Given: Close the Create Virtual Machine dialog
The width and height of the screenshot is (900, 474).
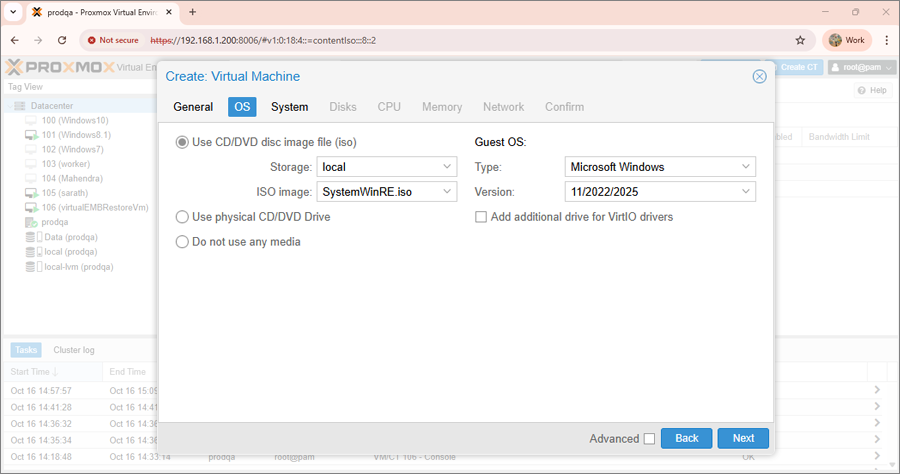Looking at the screenshot, I should pyautogui.click(x=759, y=76).
